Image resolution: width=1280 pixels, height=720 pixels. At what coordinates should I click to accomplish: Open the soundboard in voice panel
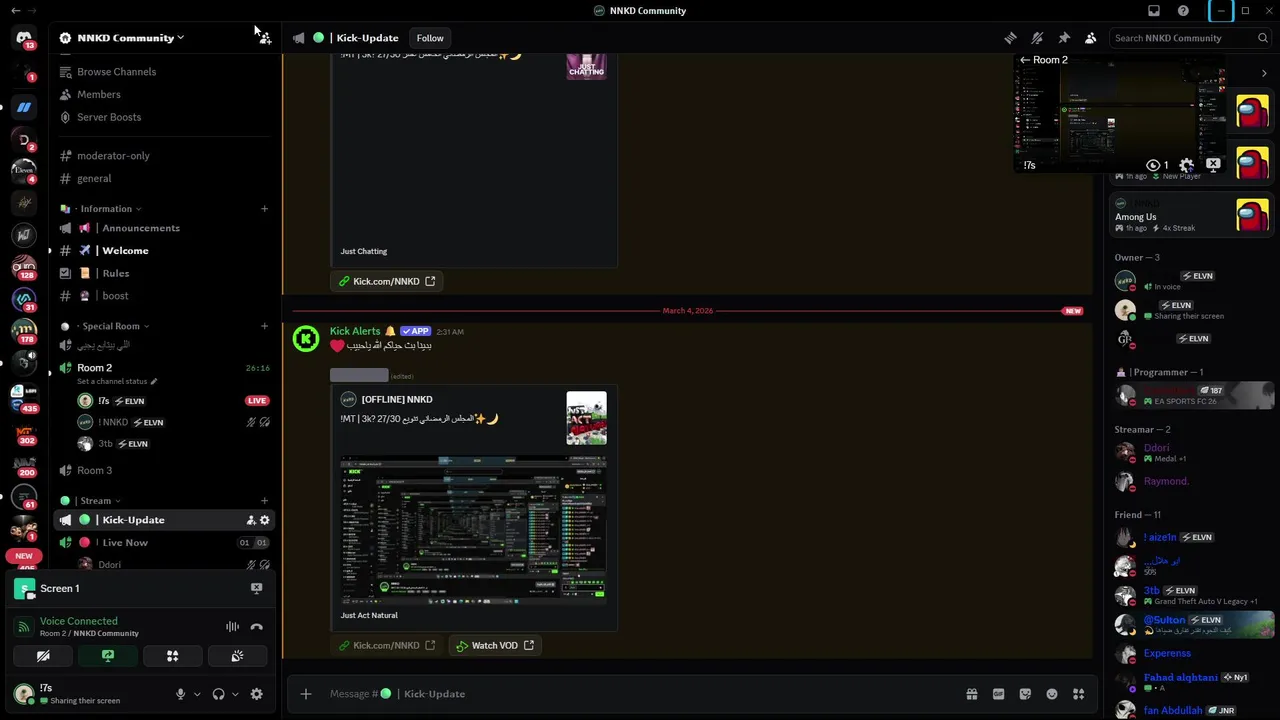click(x=237, y=656)
